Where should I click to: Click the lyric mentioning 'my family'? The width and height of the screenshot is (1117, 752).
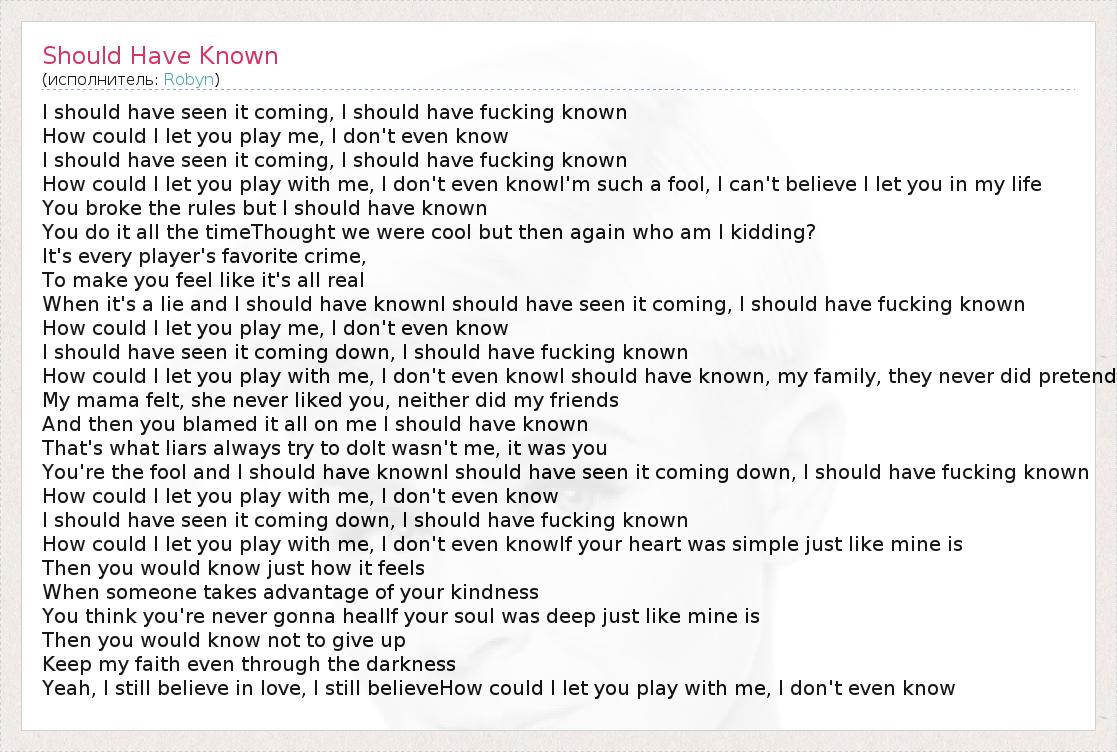click(578, 376)
